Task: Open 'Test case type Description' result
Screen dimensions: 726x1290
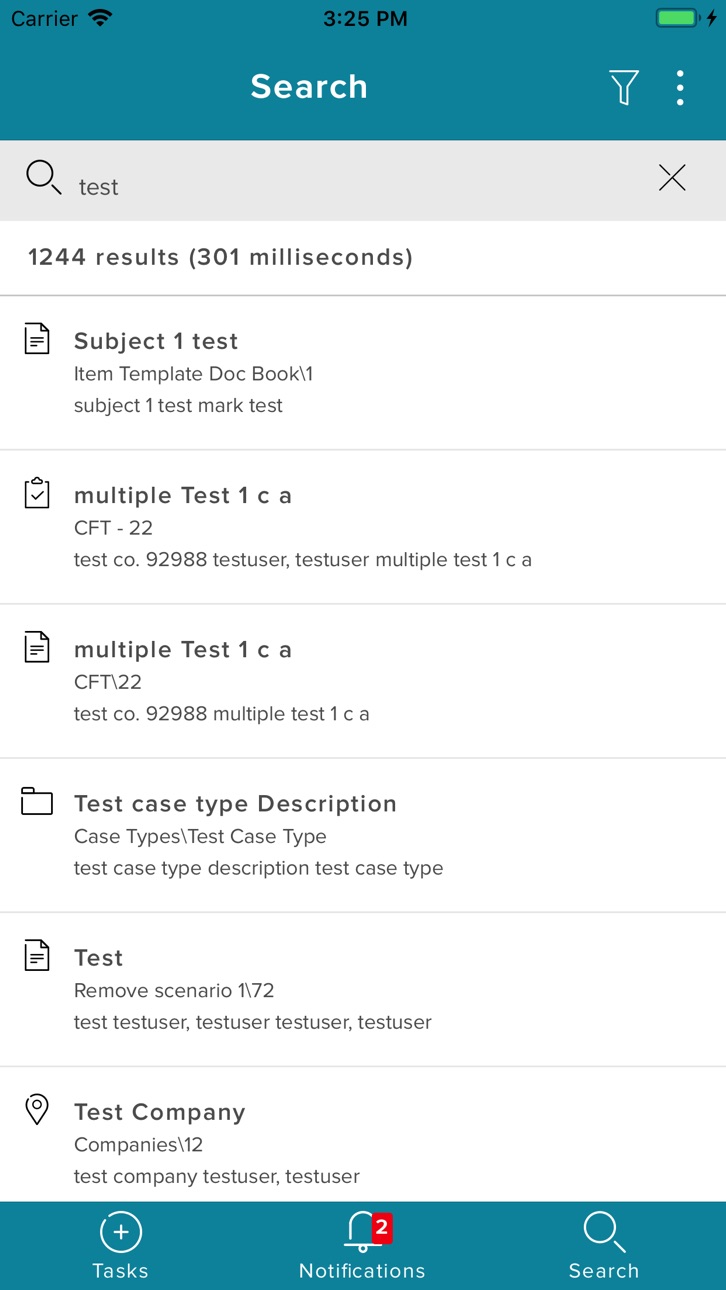Action: (x=363, y=835)
